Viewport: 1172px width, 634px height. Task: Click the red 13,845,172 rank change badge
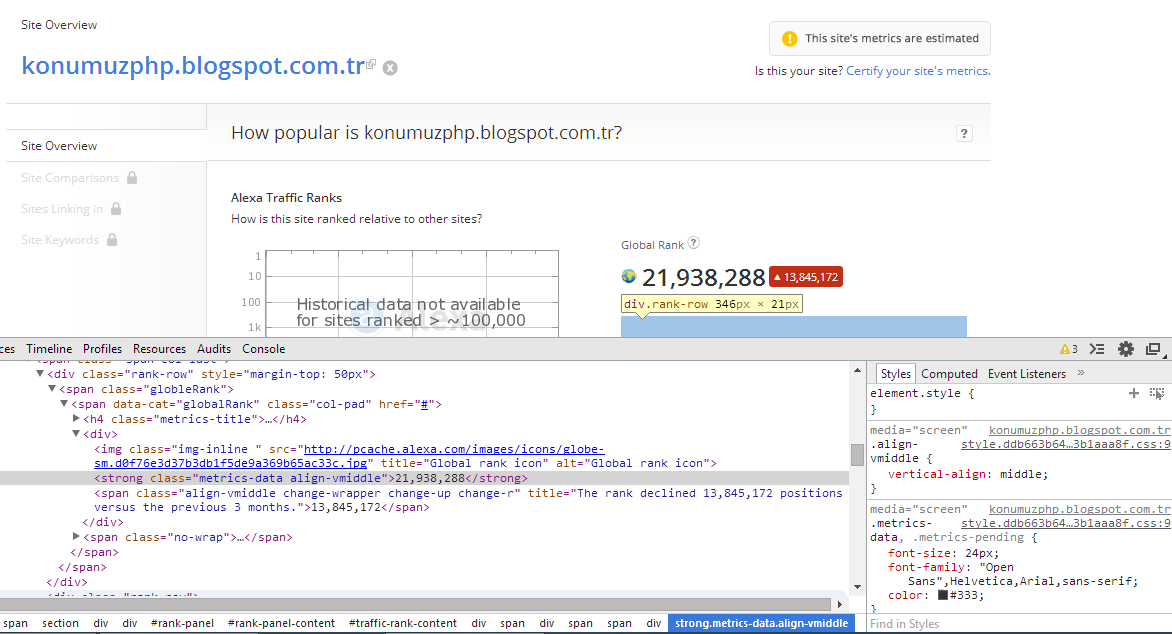tap(806, 277)
